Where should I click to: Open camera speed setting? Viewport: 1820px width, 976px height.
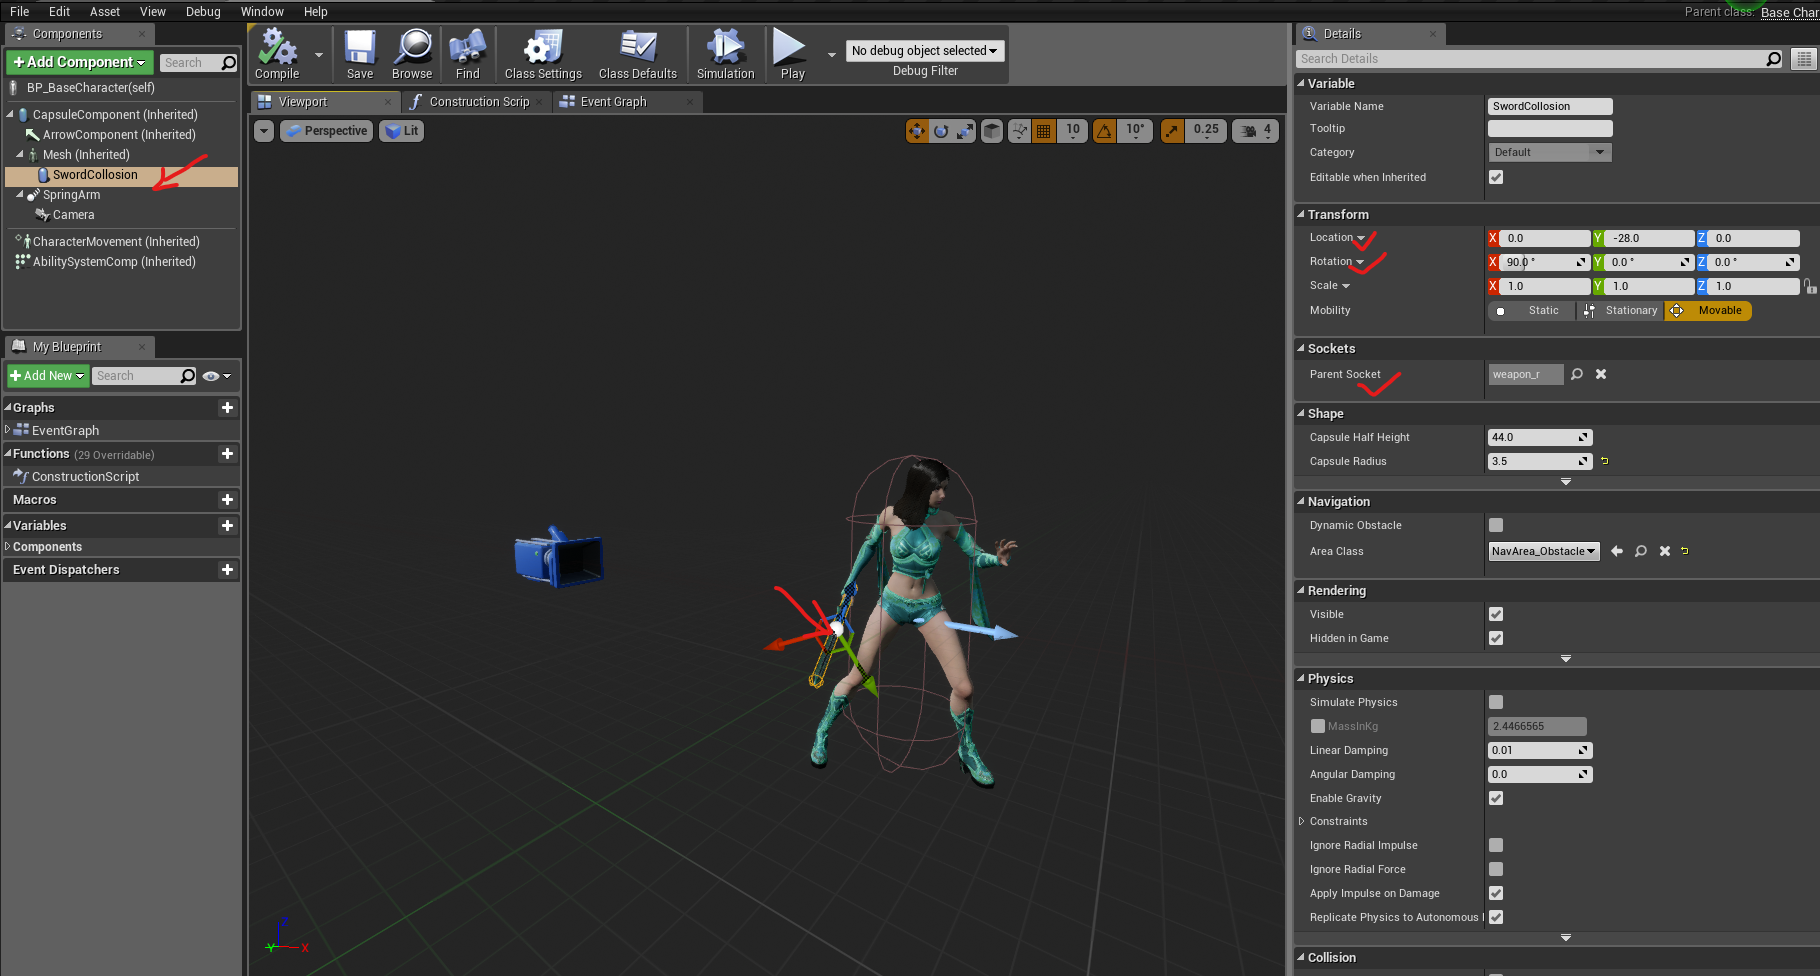click(x=1256, y=131)
